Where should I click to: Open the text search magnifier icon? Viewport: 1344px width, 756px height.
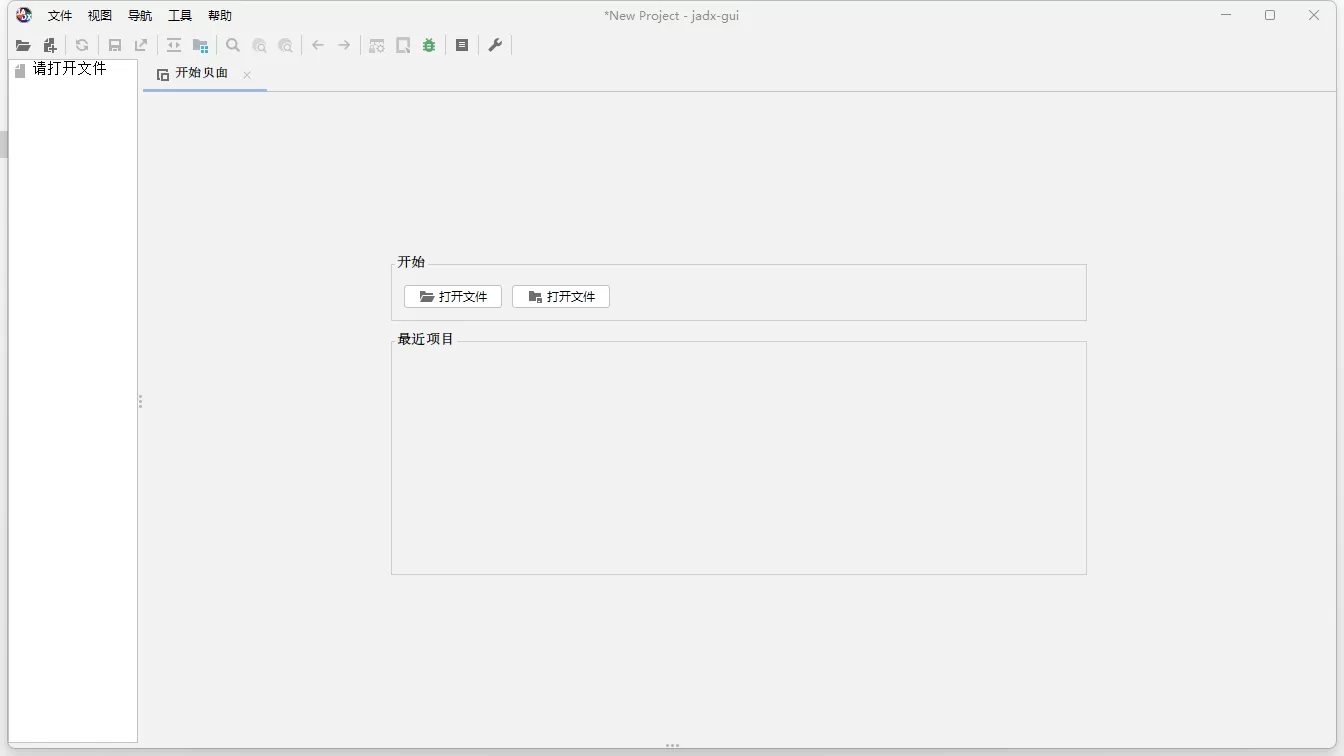click(232, 45)
